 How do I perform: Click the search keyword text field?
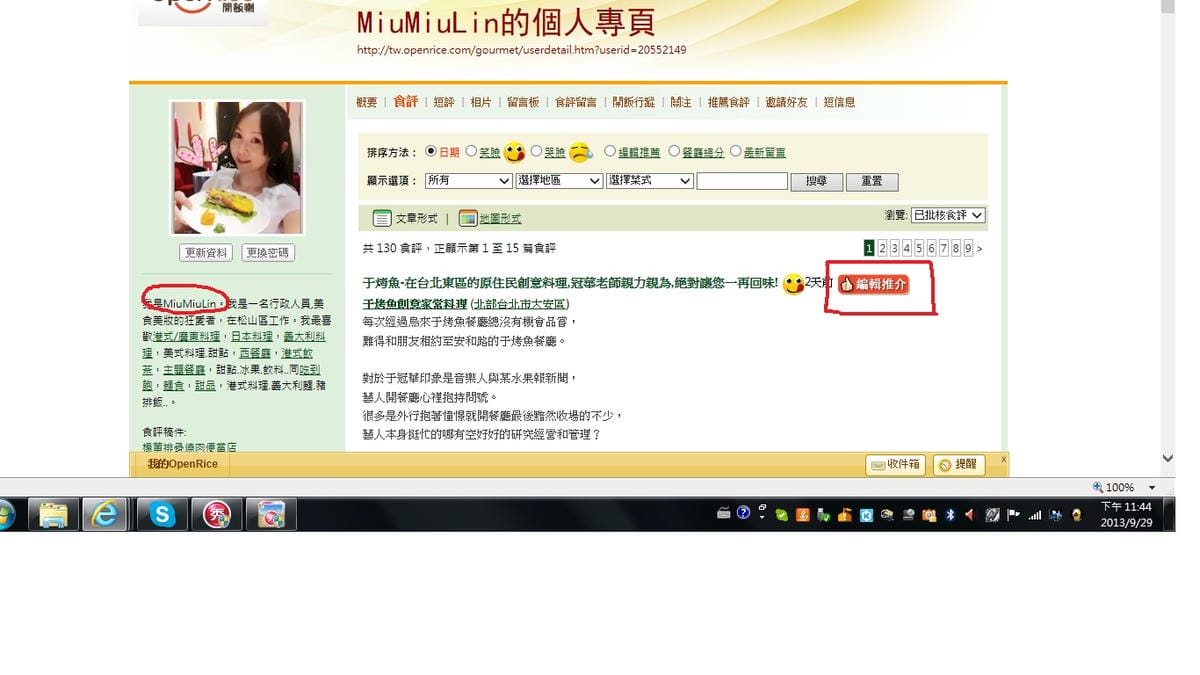pos(742,181)
